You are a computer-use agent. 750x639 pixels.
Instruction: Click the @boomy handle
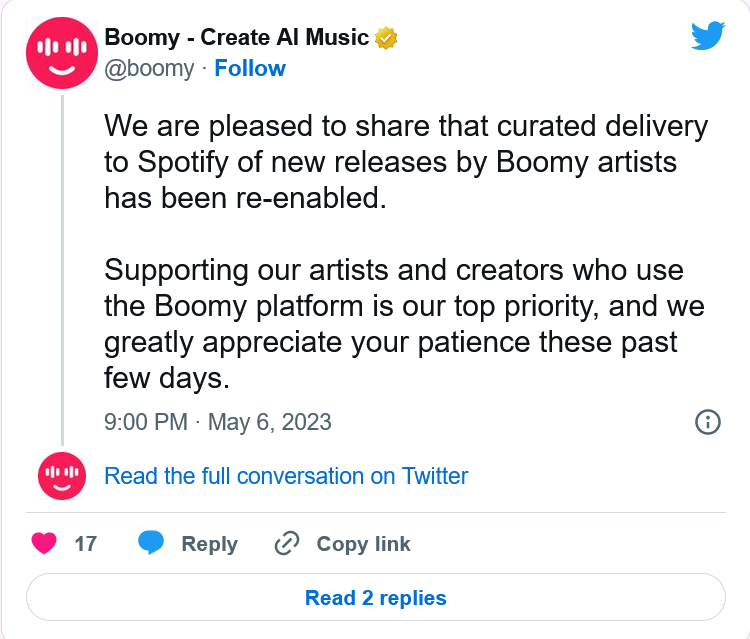[x=149, y=69]
